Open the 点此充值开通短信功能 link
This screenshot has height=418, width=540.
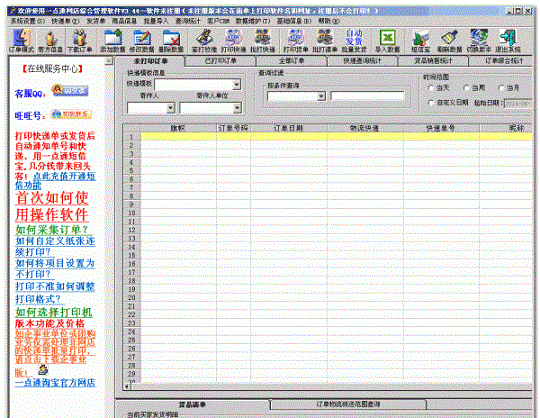click(55, 181)
